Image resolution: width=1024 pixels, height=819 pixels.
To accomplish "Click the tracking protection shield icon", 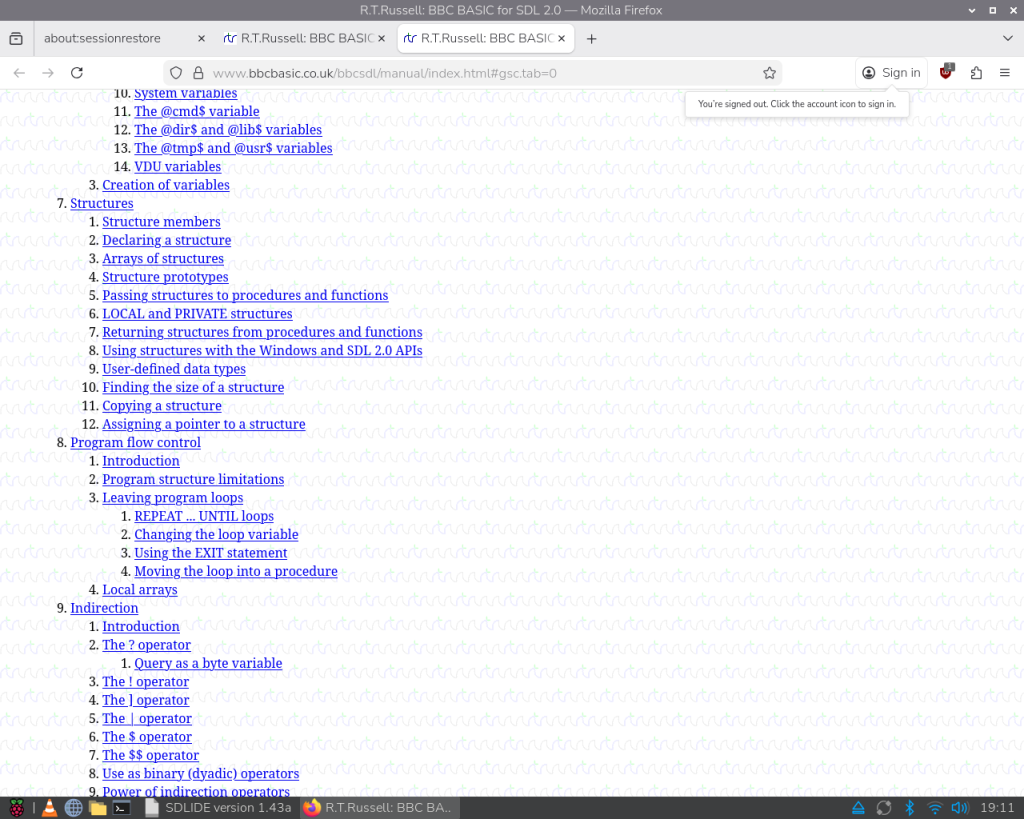I will coord(176,73).
